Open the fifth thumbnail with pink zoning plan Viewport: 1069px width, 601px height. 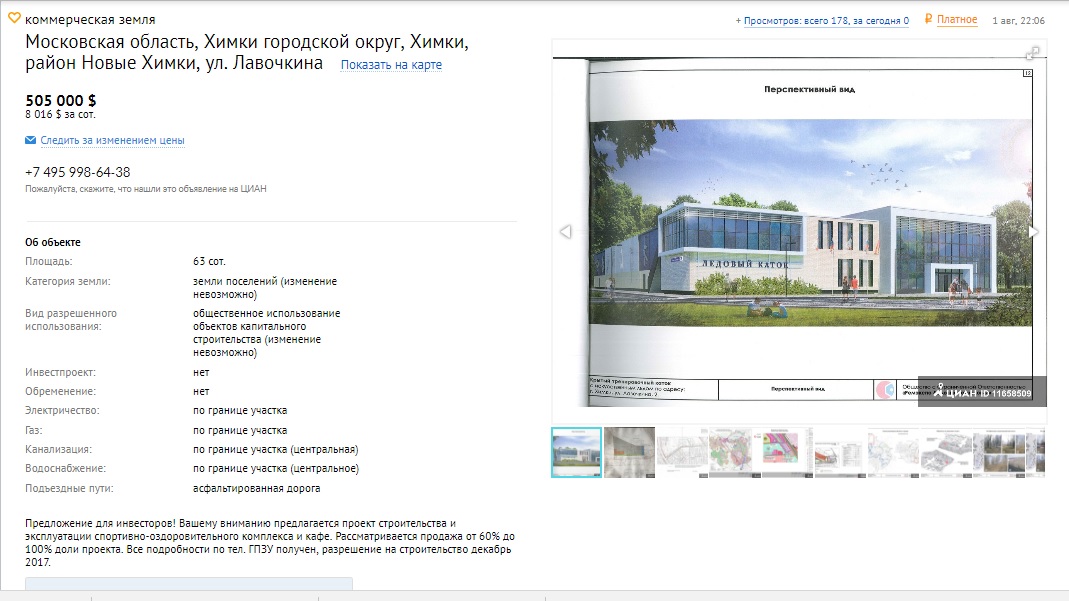click(787, 453)
